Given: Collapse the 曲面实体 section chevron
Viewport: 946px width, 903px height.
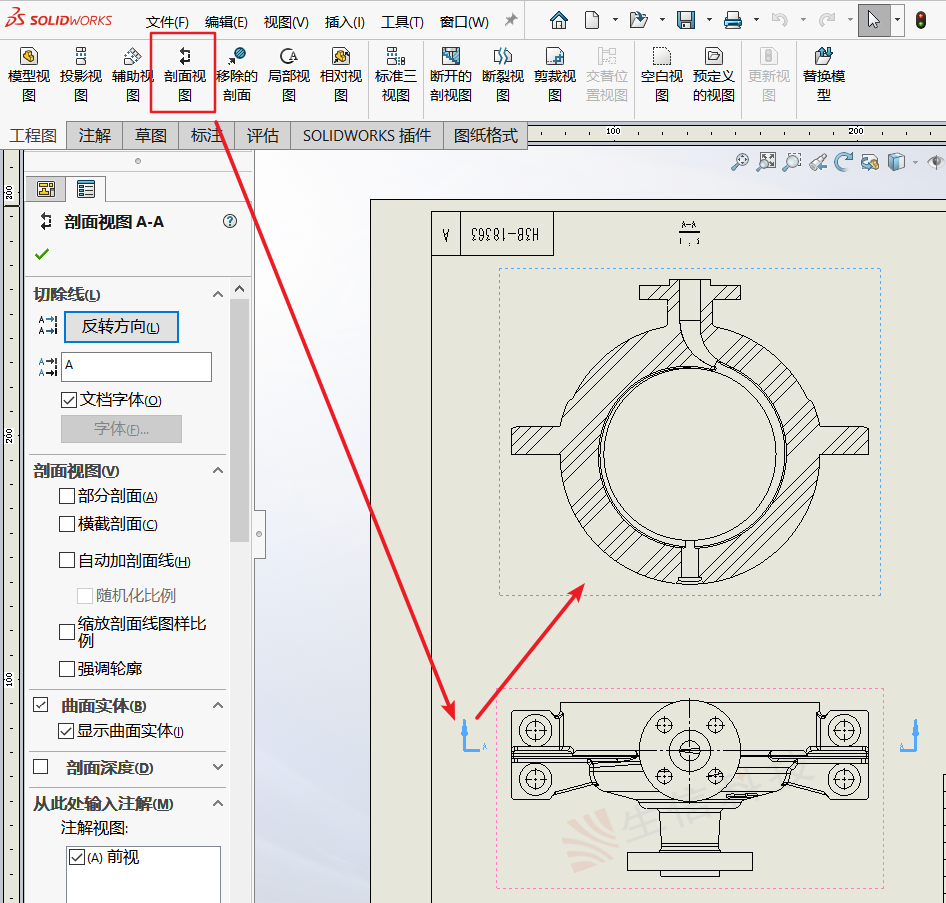Looking at the screenshot, I should (x=218, y=705).
